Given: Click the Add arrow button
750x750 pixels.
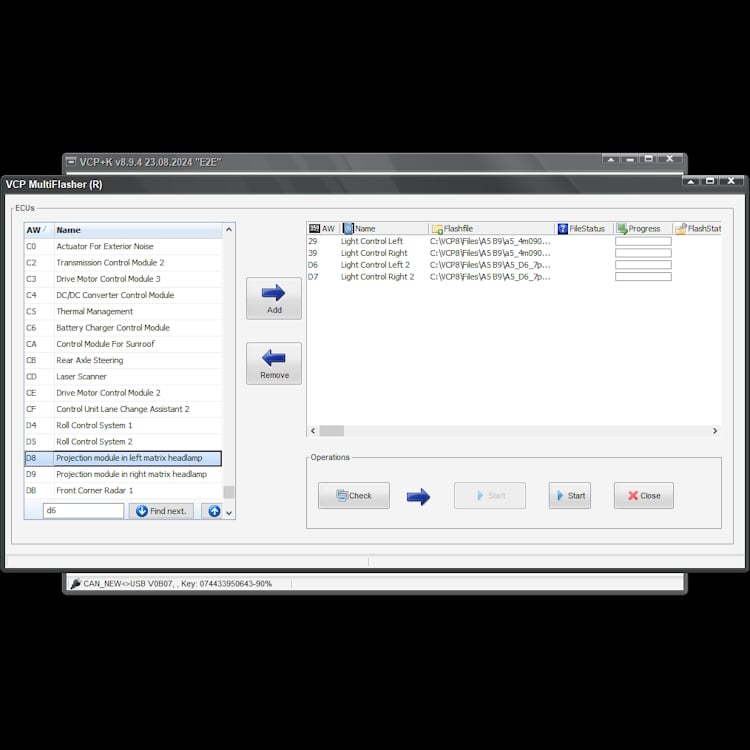Looking at the screenshot, I should [x=274, y=298].
